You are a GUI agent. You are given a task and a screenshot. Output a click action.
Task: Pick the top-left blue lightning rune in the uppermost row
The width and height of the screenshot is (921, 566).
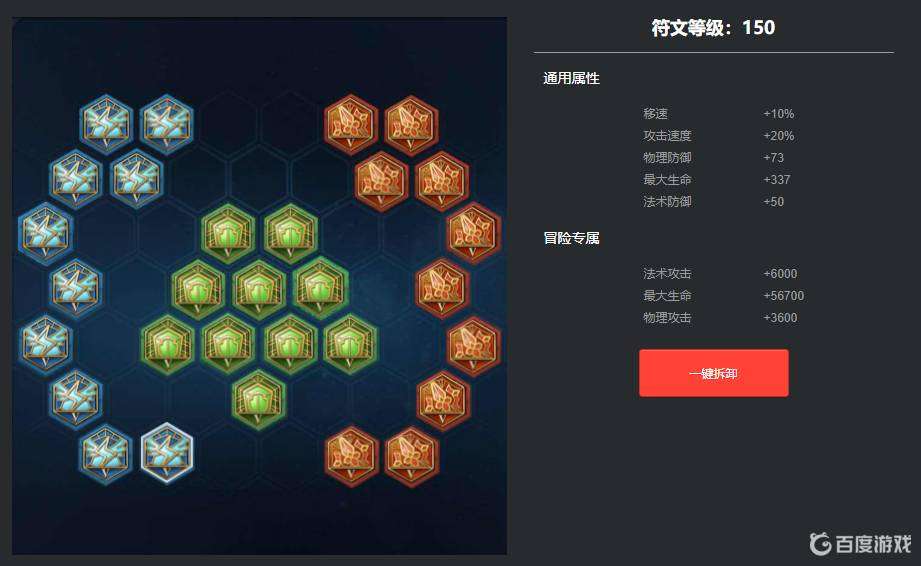(106, 124)
